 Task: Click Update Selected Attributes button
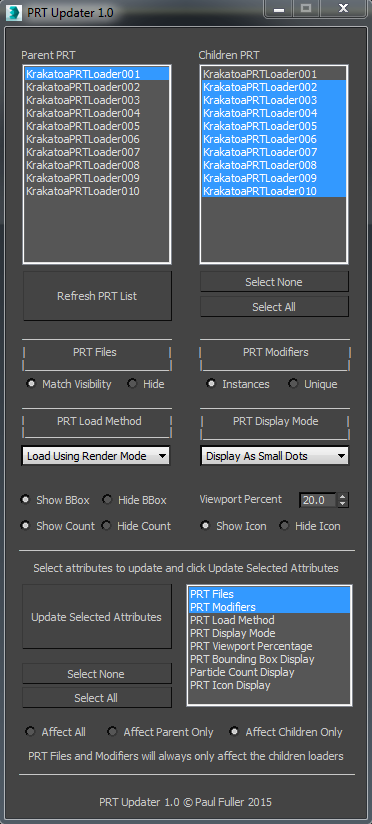(x=97, y=617)
